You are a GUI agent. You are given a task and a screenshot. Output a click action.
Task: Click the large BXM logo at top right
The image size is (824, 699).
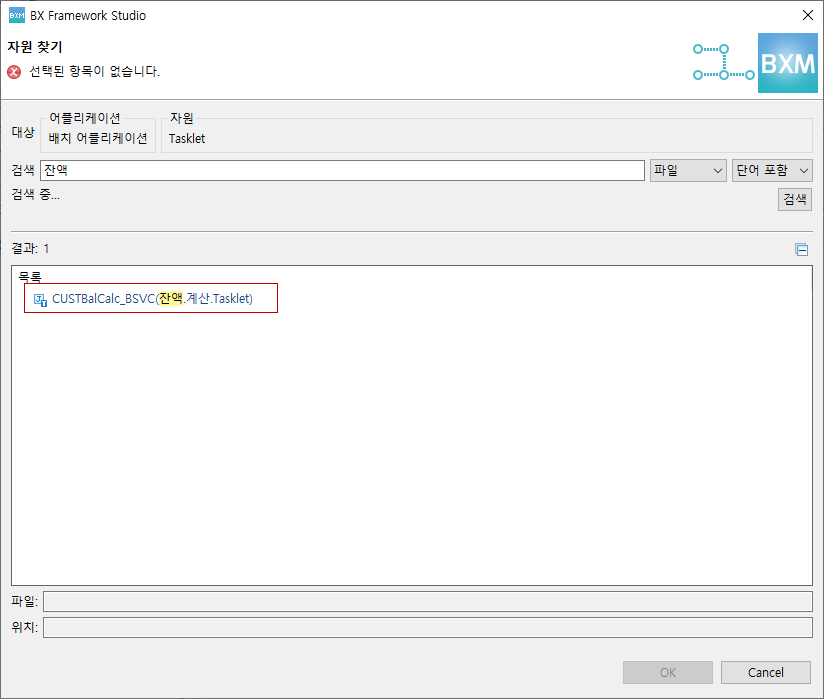coord(787,62)
